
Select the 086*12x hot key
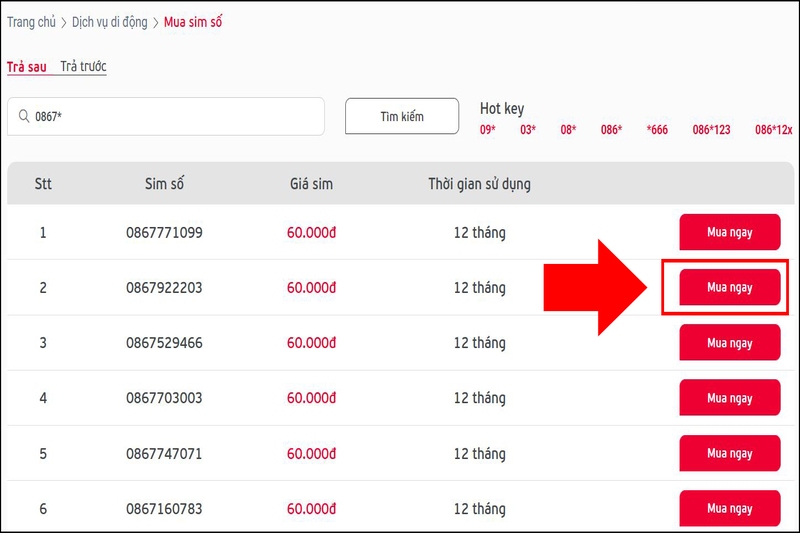point(773,130)
